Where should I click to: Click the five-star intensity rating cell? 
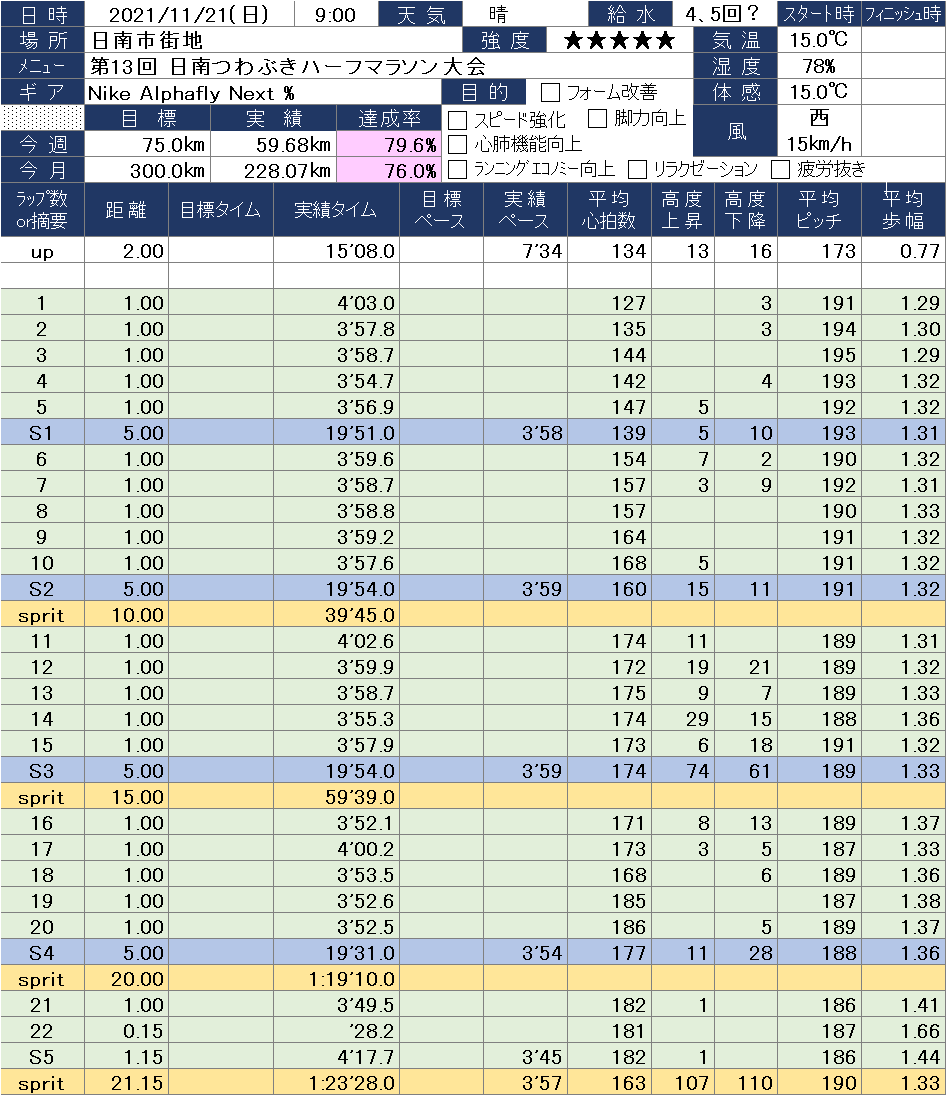619,41
